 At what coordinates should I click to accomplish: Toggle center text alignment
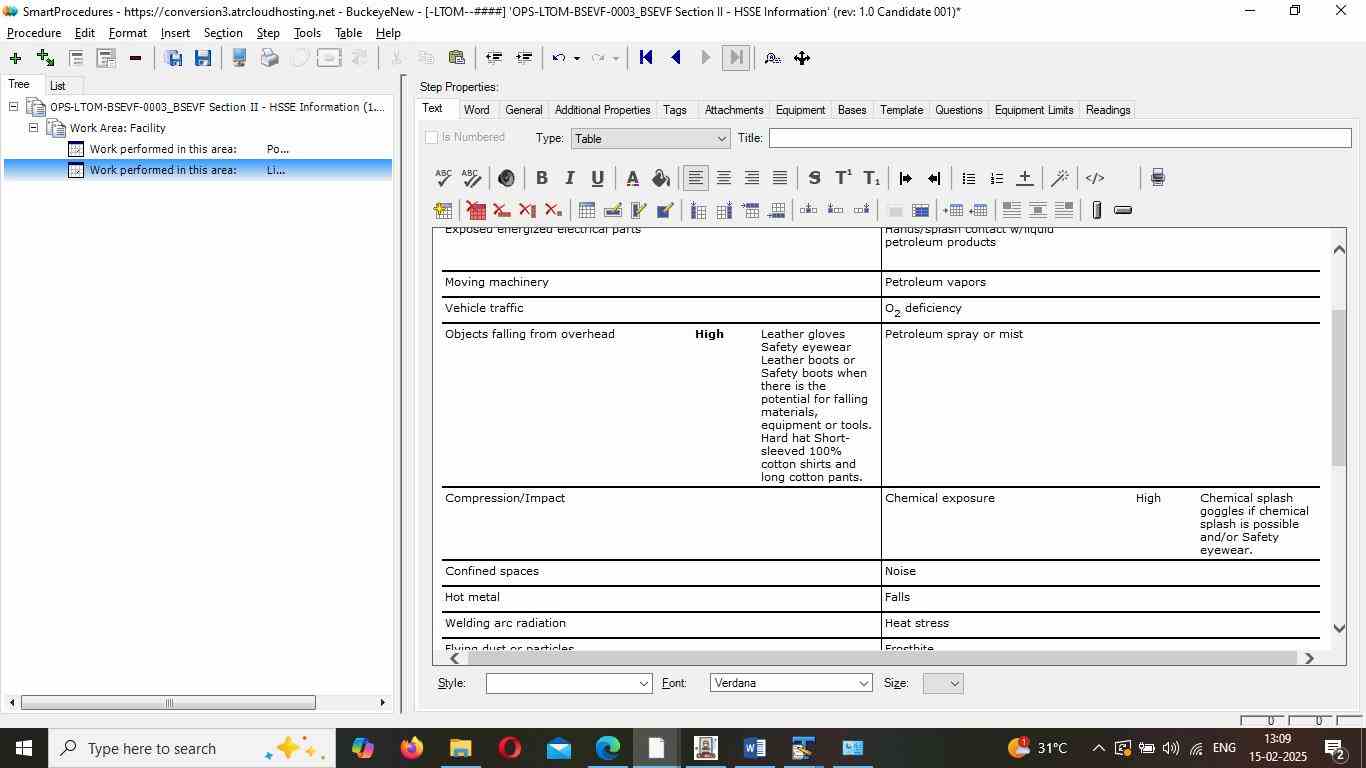click(724, 178)
